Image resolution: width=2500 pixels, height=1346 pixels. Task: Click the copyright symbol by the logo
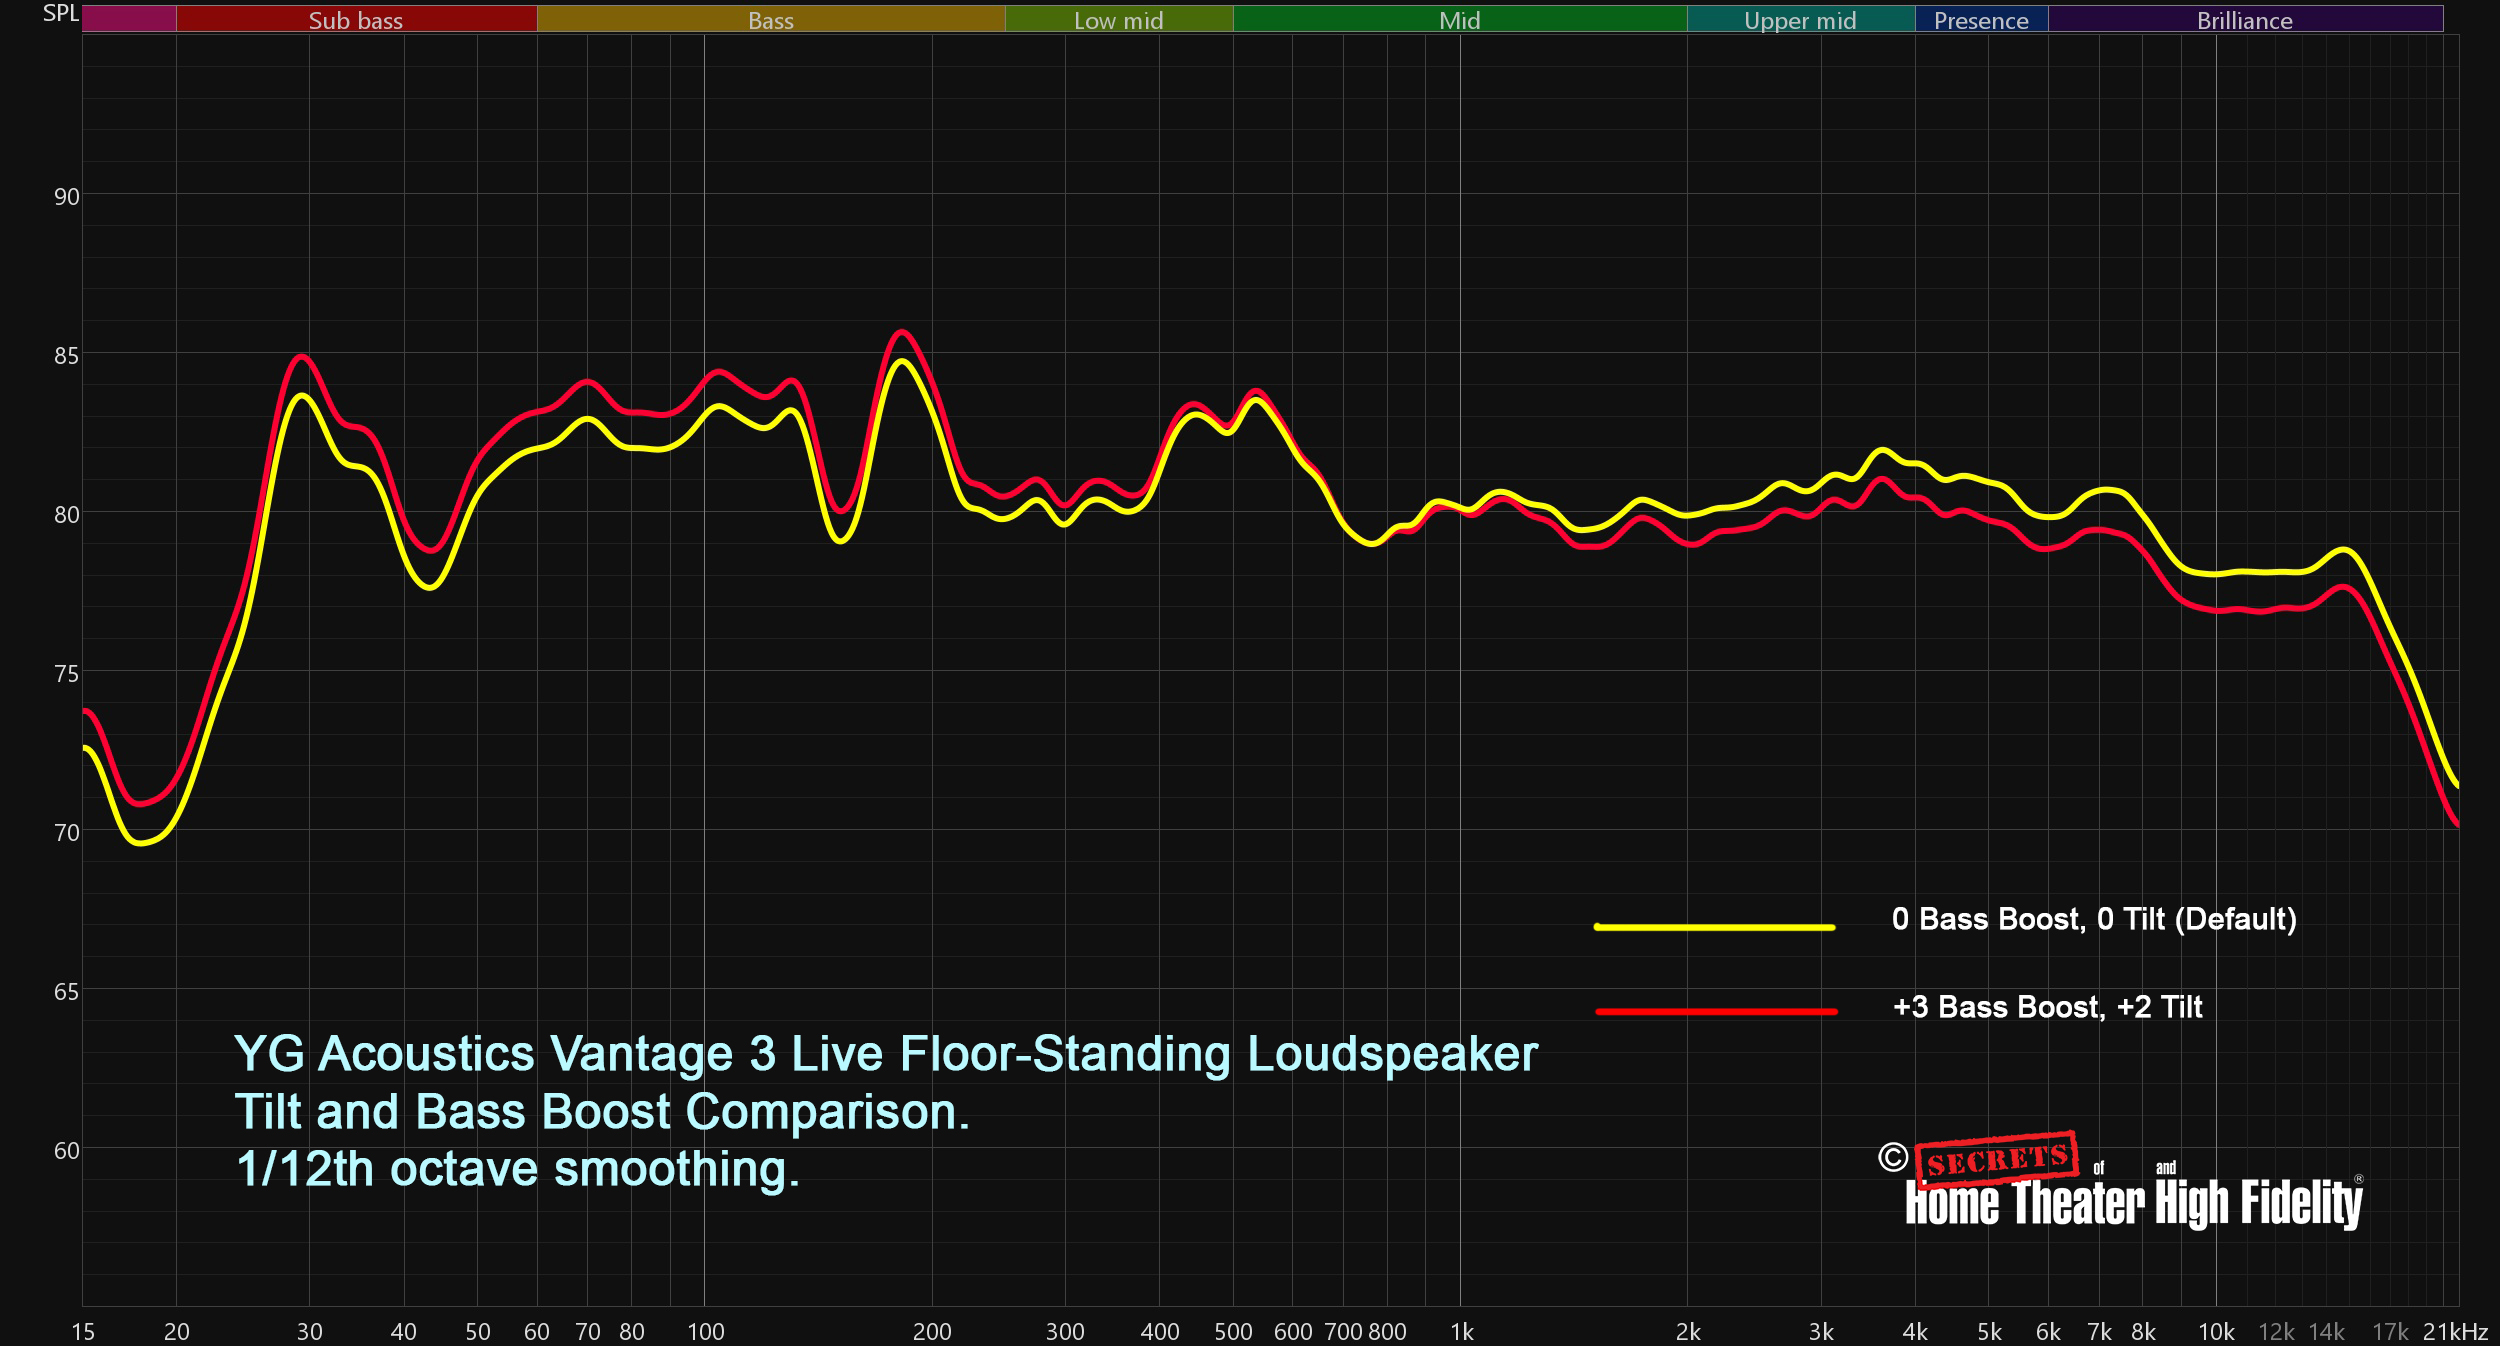[1892, 1157]
